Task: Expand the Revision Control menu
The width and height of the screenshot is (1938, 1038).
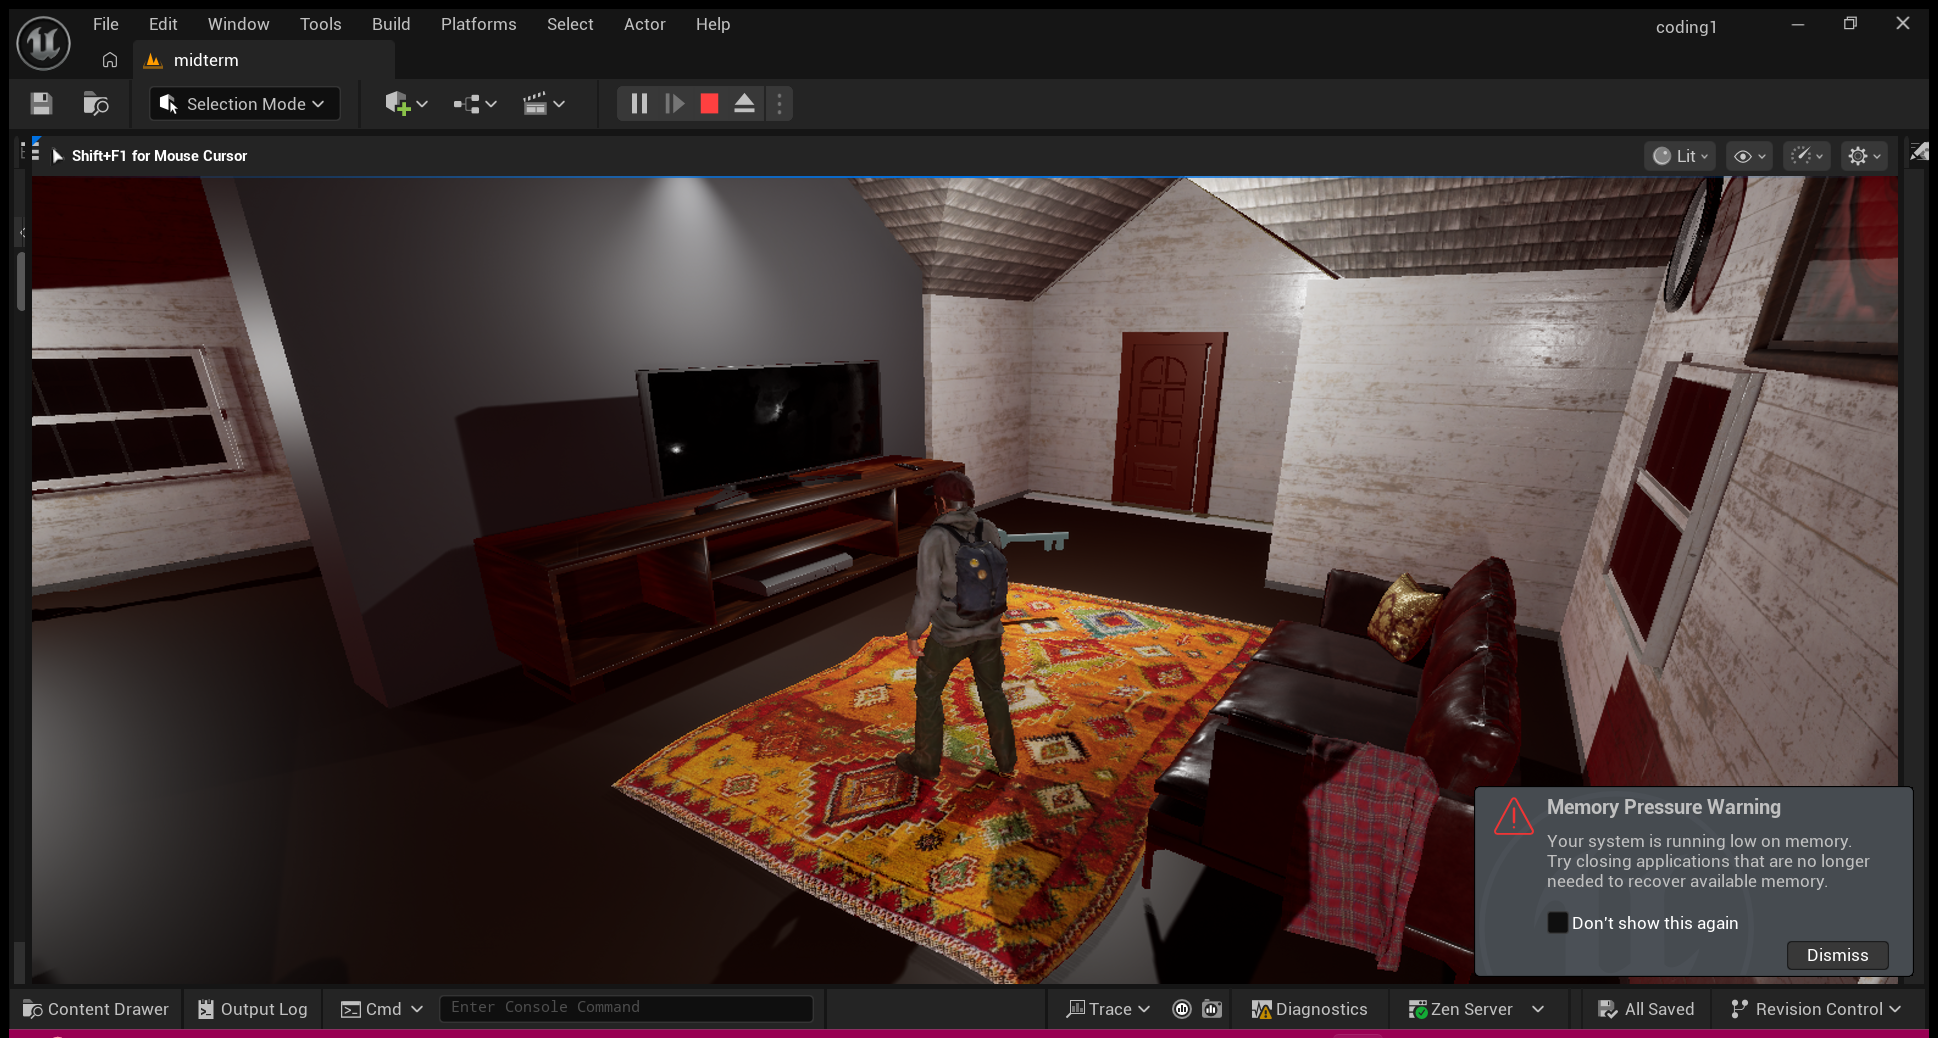Action: click(x=1815, y=1009)
